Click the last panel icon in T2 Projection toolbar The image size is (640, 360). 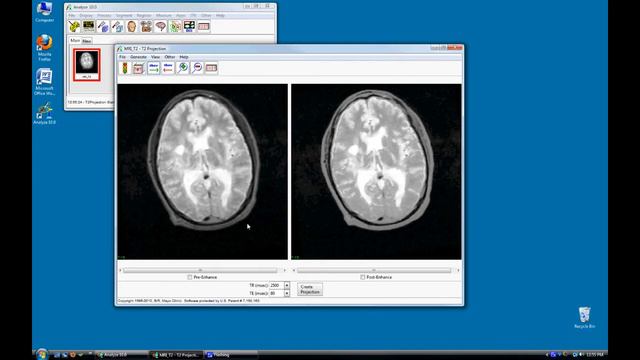[211, 68]
